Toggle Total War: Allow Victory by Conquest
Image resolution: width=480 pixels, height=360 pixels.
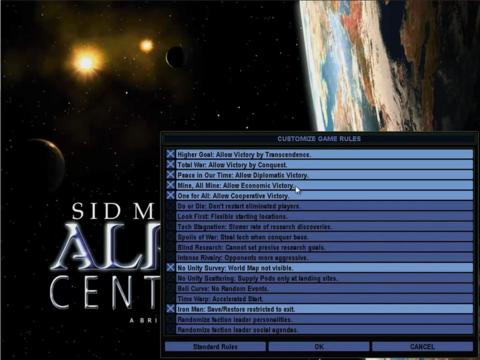(319, 165)
